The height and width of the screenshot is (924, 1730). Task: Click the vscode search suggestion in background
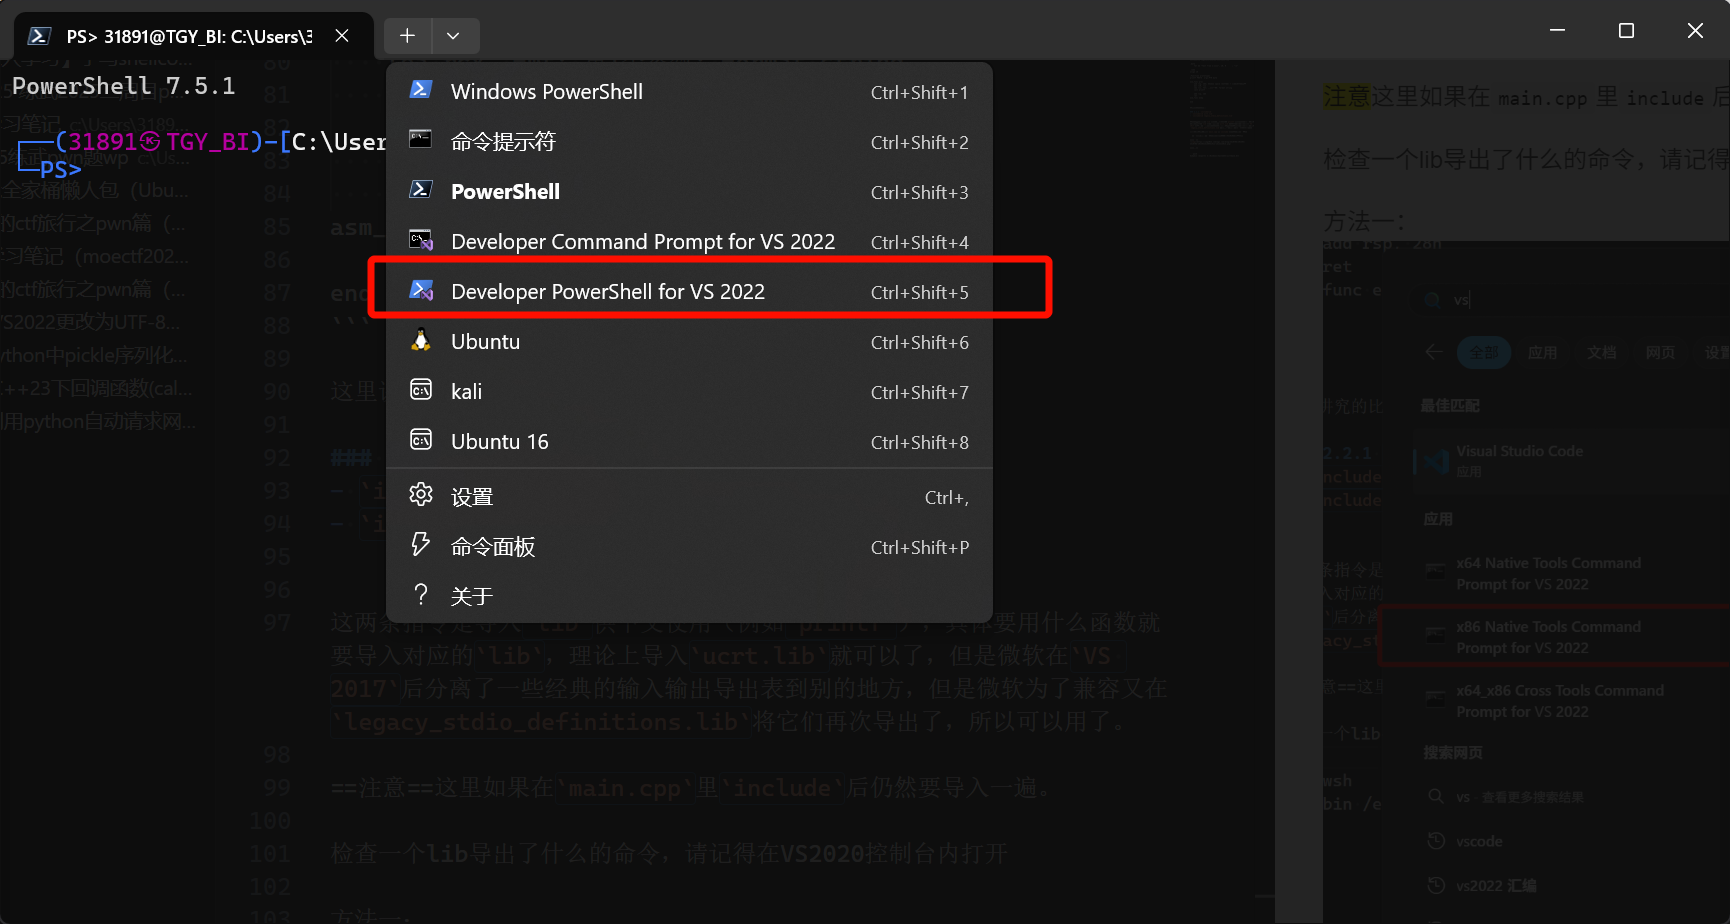click(x=1479, y=841)
